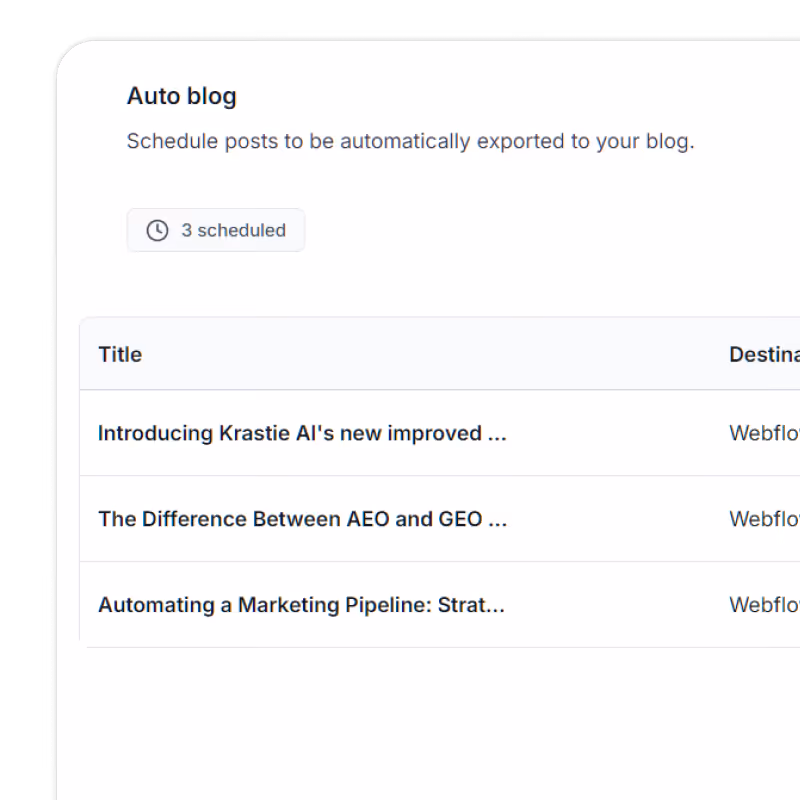
Task: Click the Webflow destination in the Krastie AI row
Action: [x=764, y=433]
